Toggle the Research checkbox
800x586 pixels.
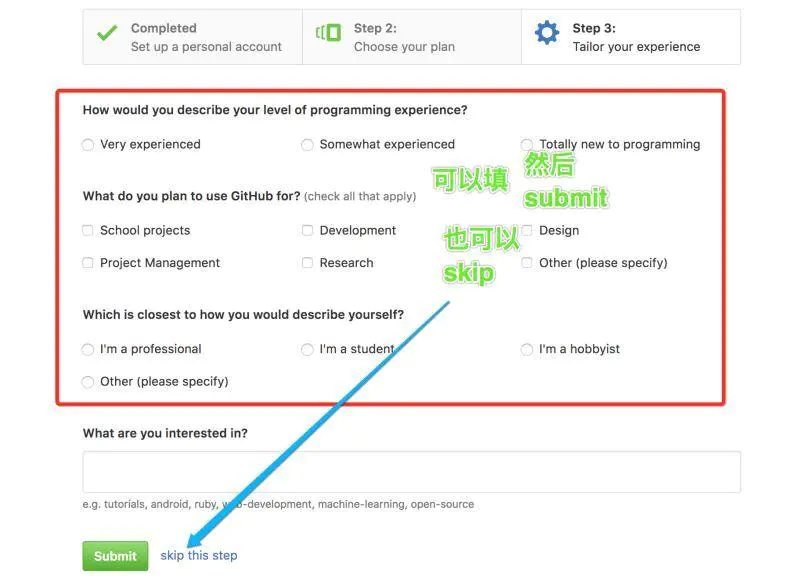(x=307, y=263)
